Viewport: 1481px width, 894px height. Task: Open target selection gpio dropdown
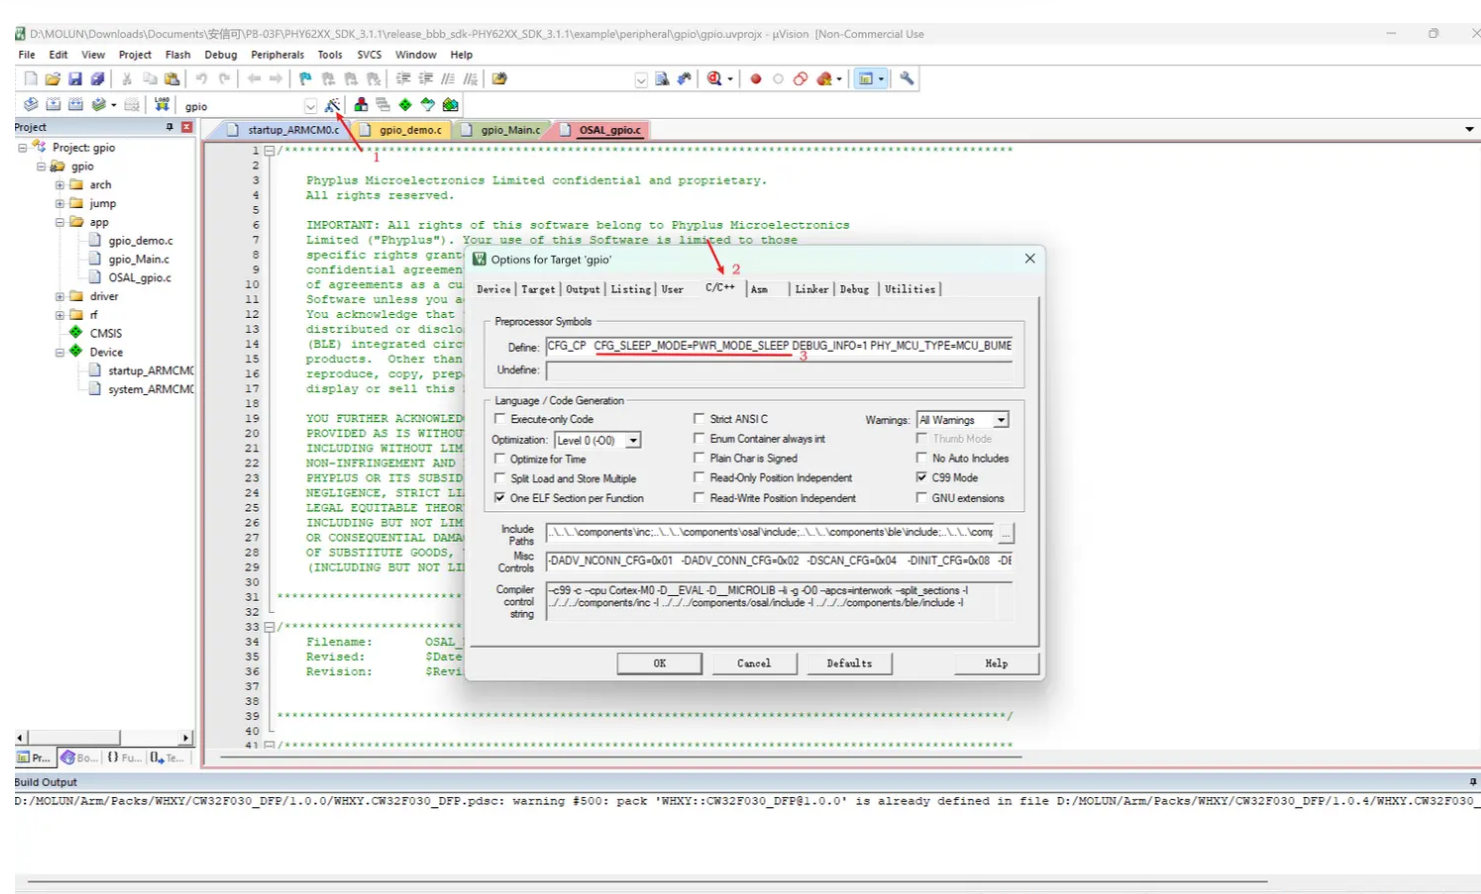310,106
